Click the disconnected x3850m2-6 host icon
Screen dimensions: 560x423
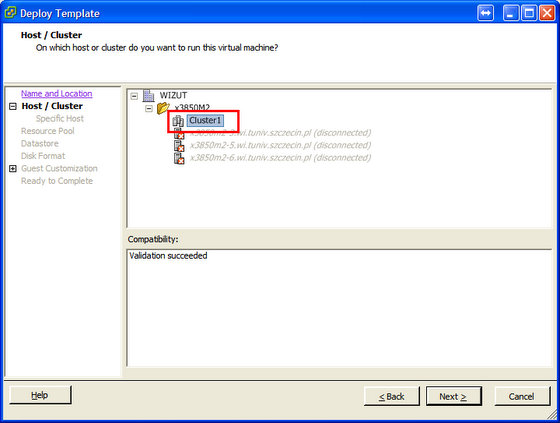click(x=179, y=158)
